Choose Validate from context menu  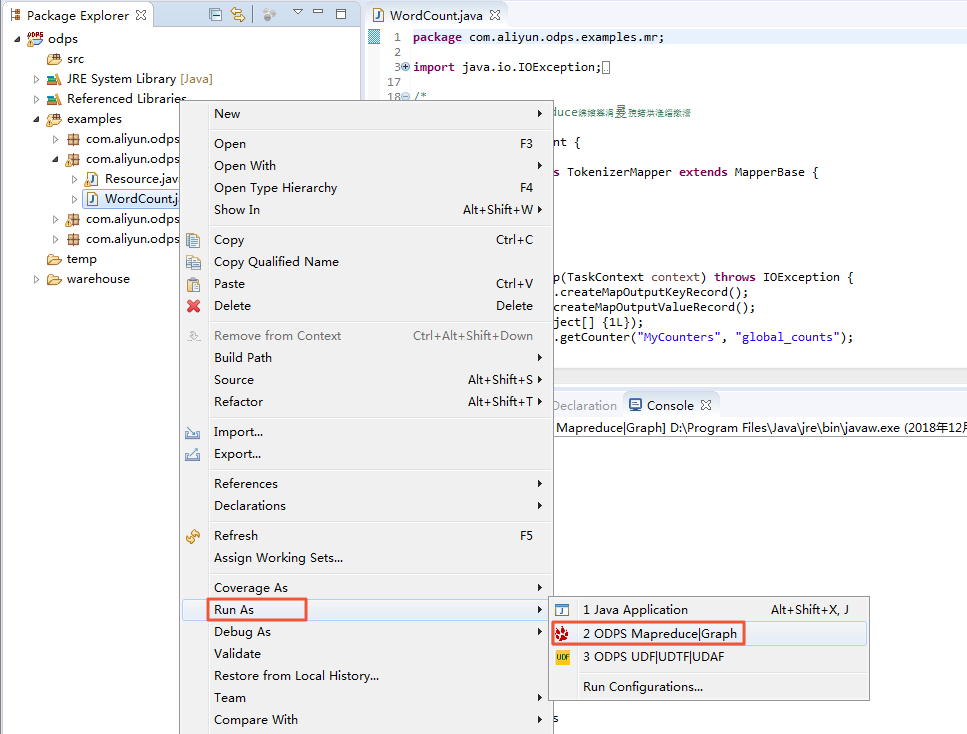[366, 654]
